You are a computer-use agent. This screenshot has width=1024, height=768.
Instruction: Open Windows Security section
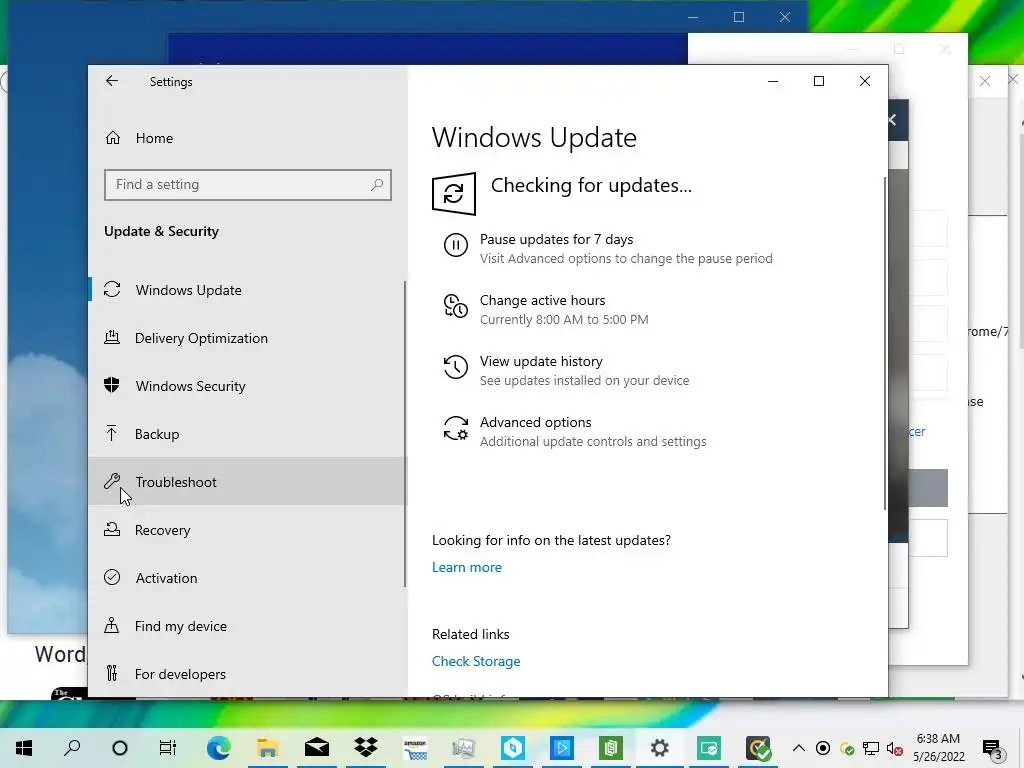(247, 386)
